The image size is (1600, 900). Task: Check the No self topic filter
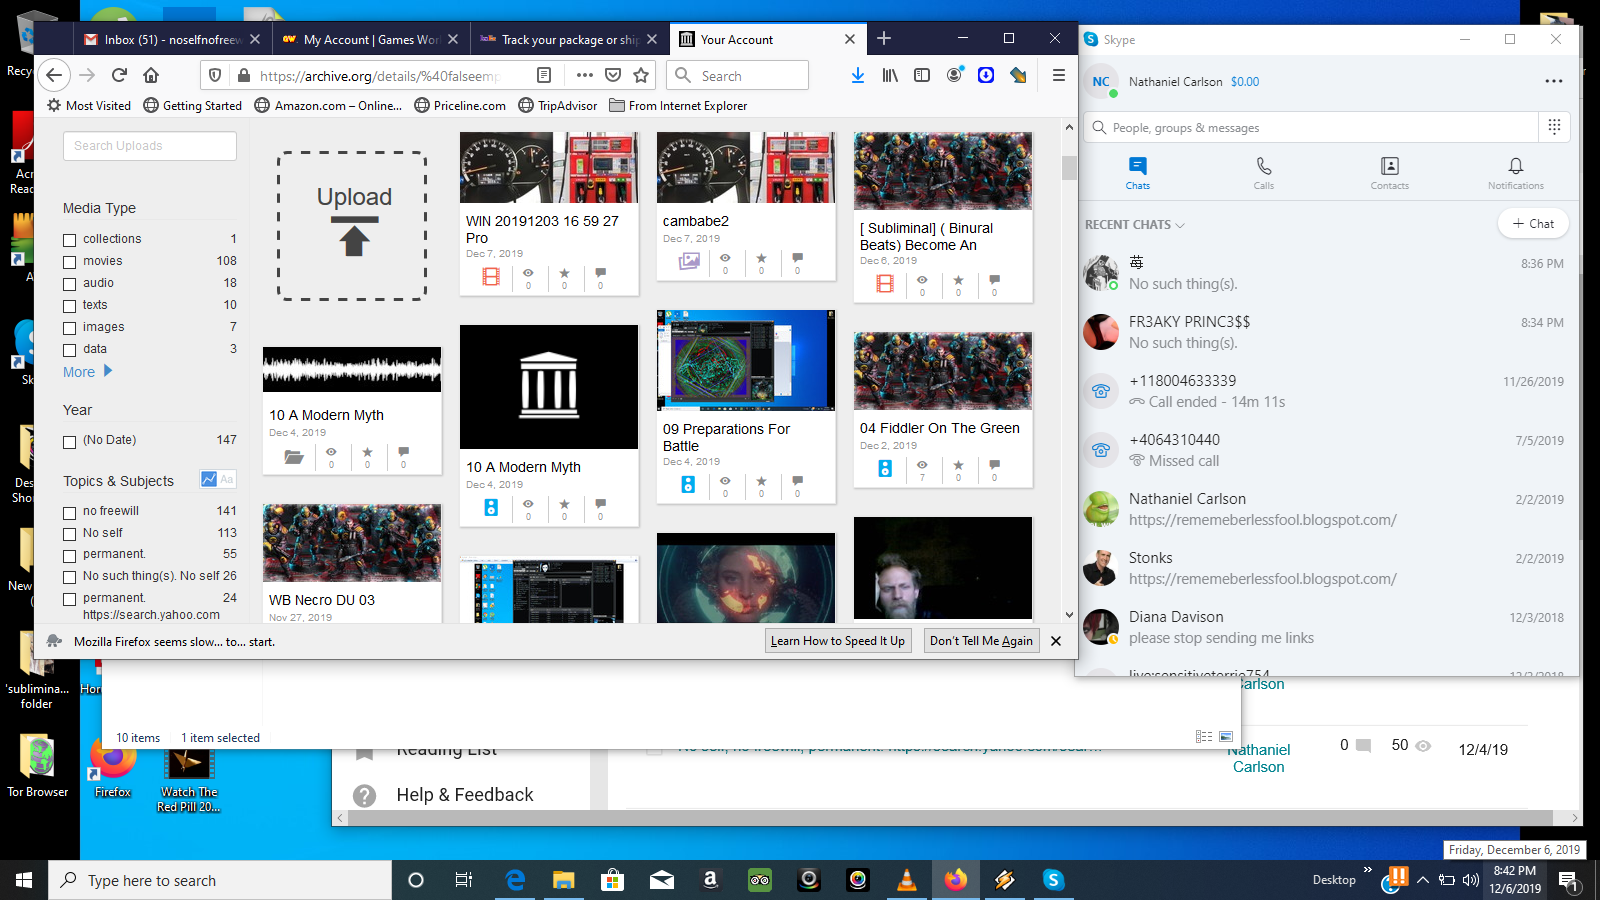[x=70, y=534]
